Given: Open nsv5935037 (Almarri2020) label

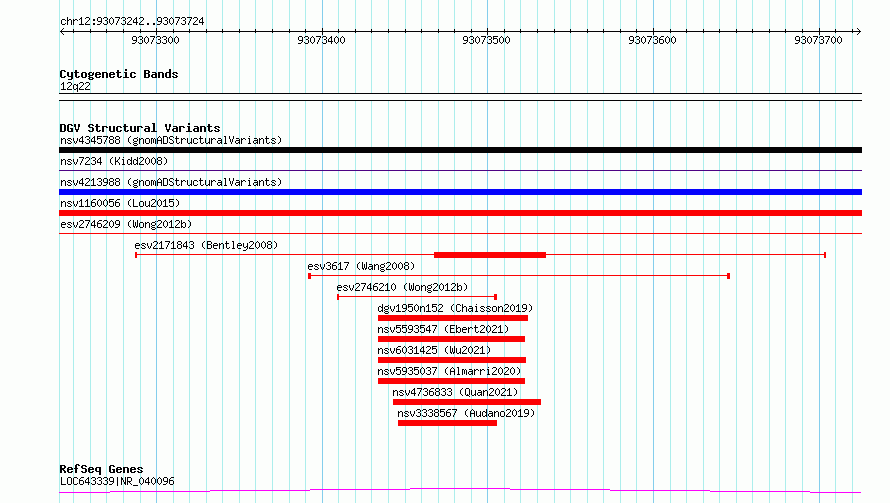Looking at the screenshot, I should (x=449, y=371).
